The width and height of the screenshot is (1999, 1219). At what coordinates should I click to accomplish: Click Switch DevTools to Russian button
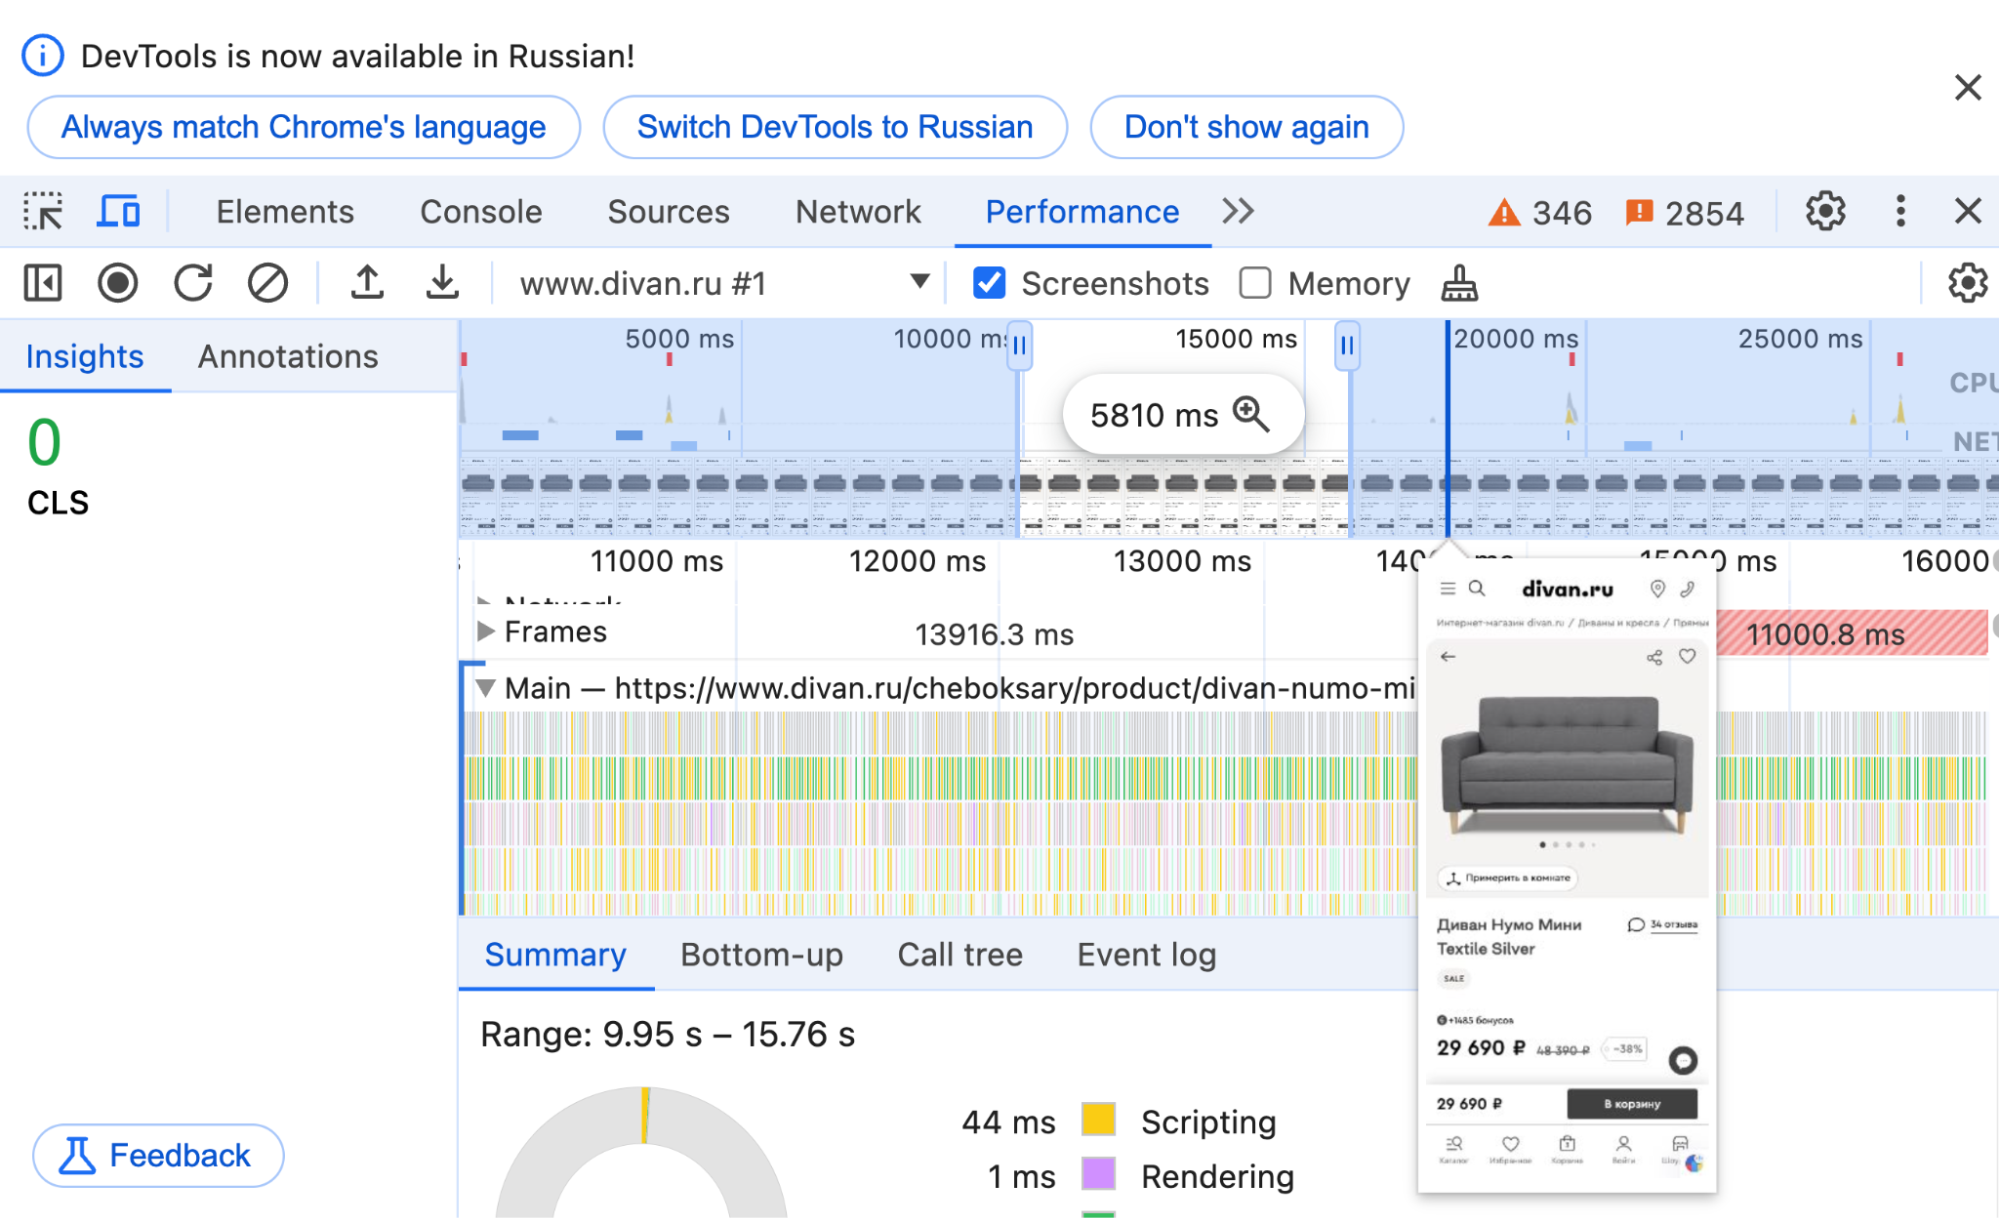tap(835, 127)
